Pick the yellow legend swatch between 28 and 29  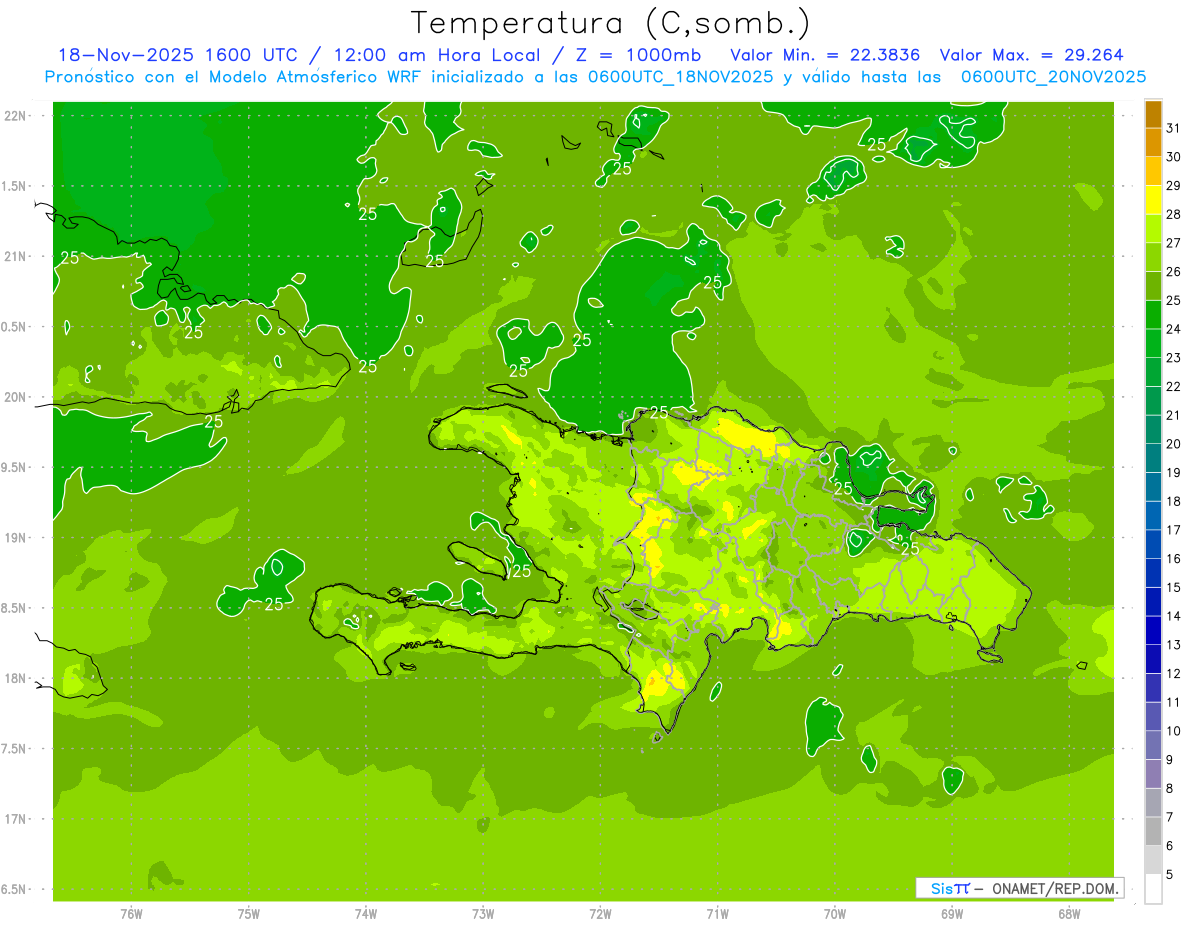click(1153, 200)
